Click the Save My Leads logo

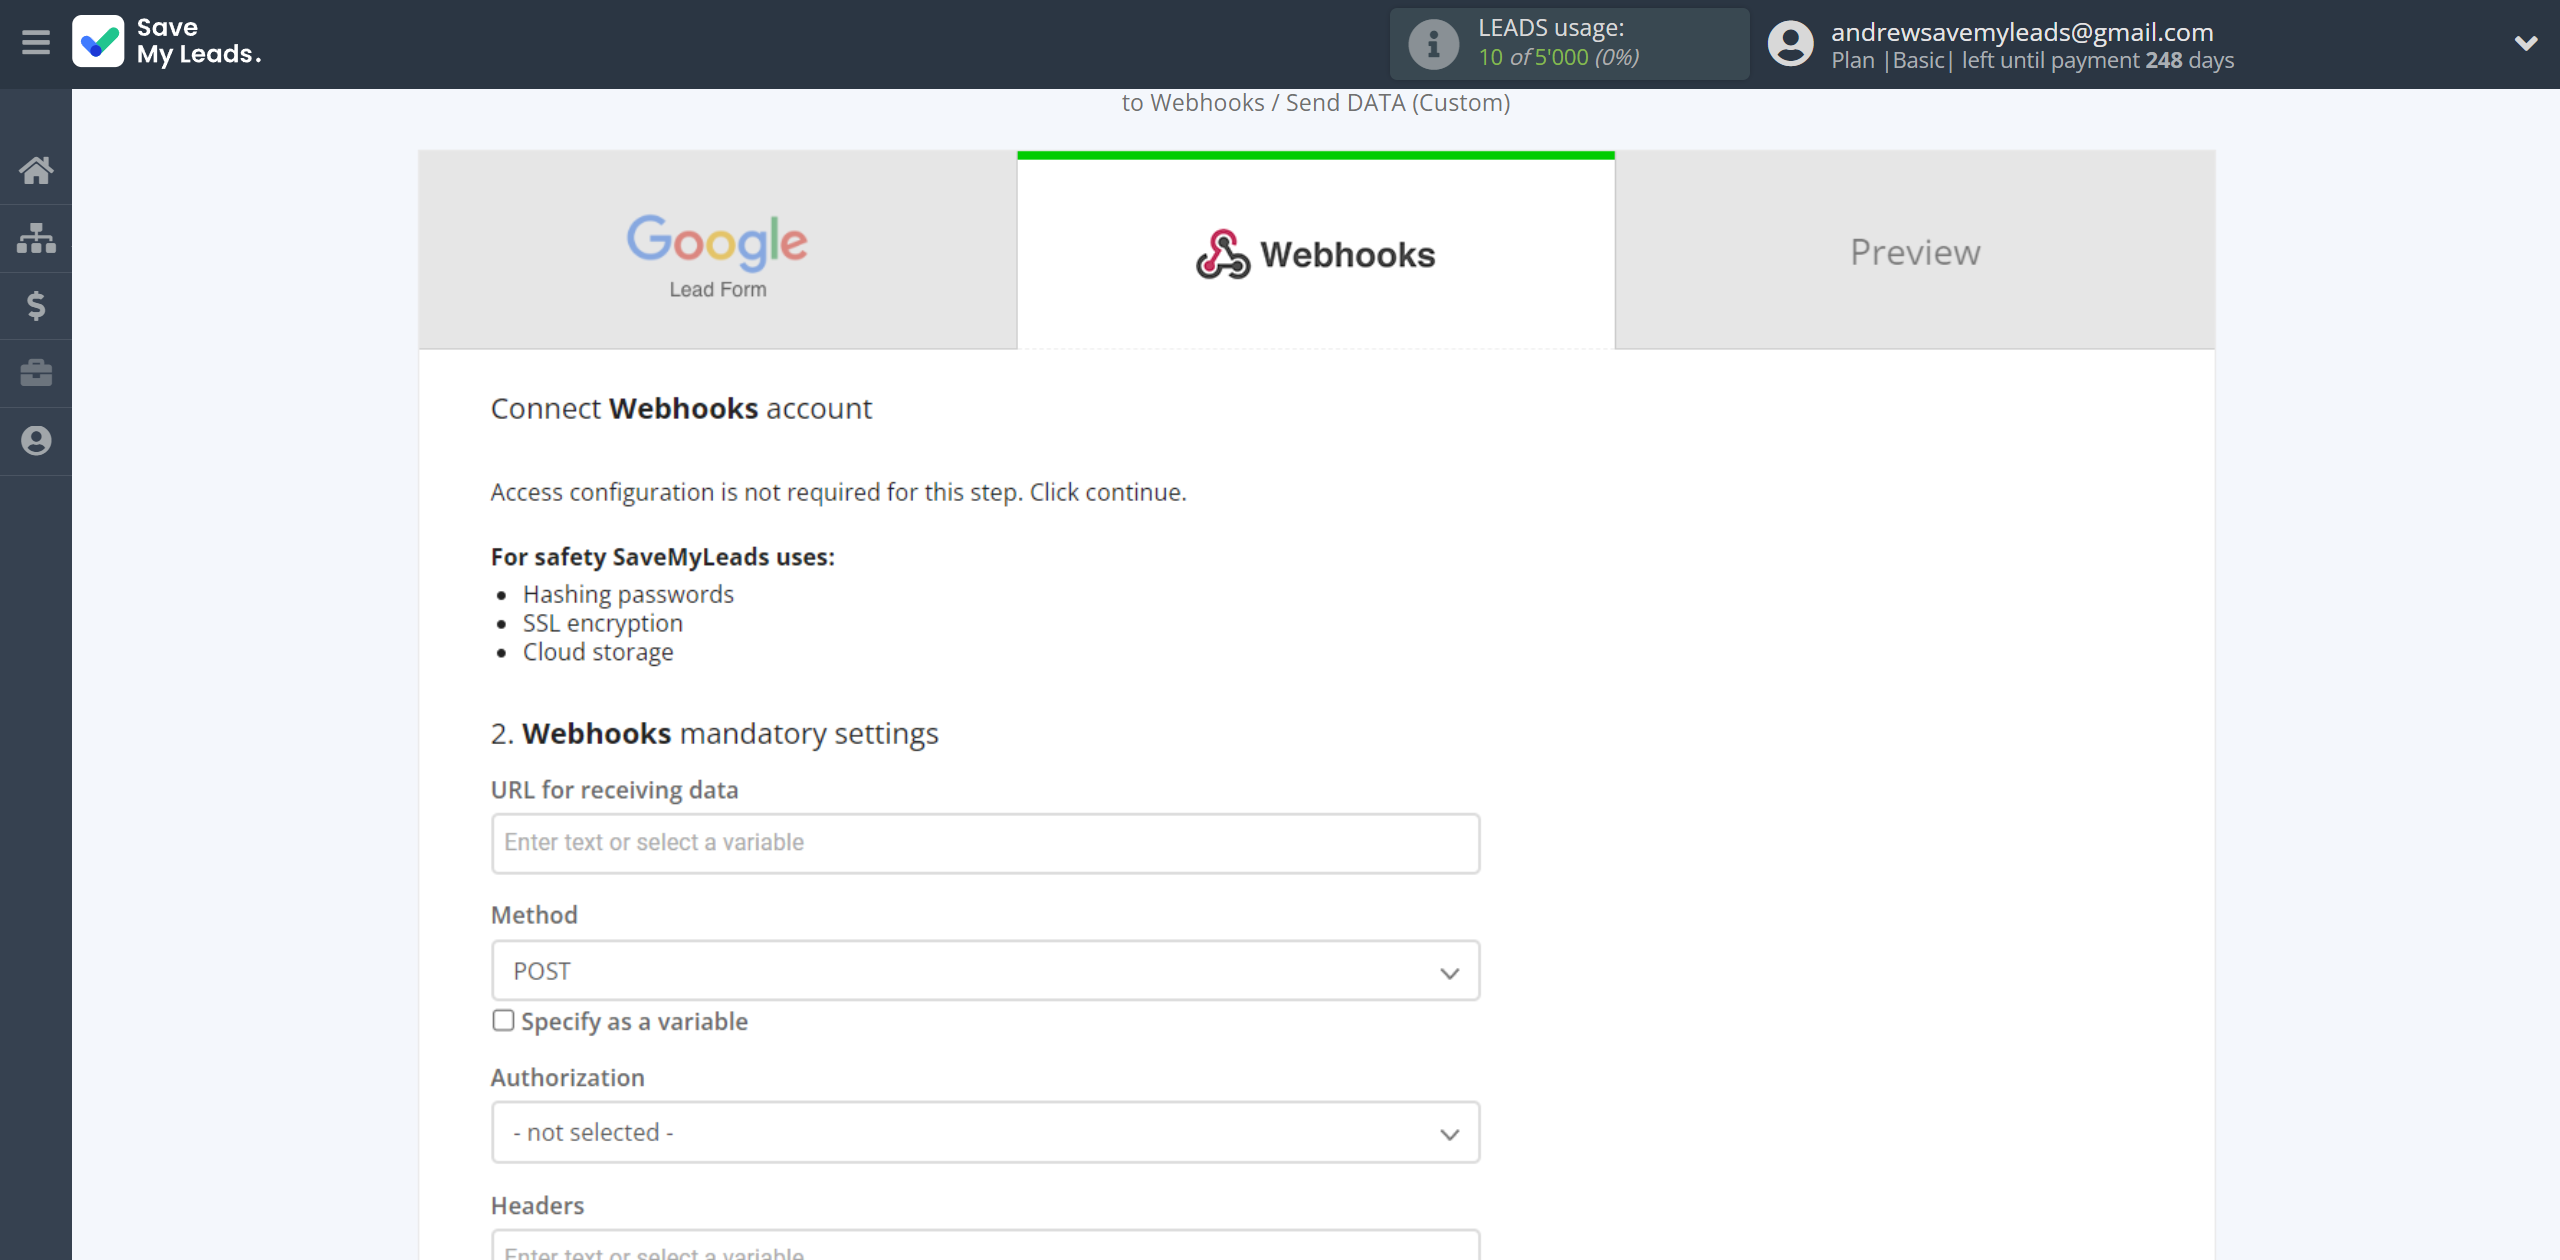(x=167, y=41)
